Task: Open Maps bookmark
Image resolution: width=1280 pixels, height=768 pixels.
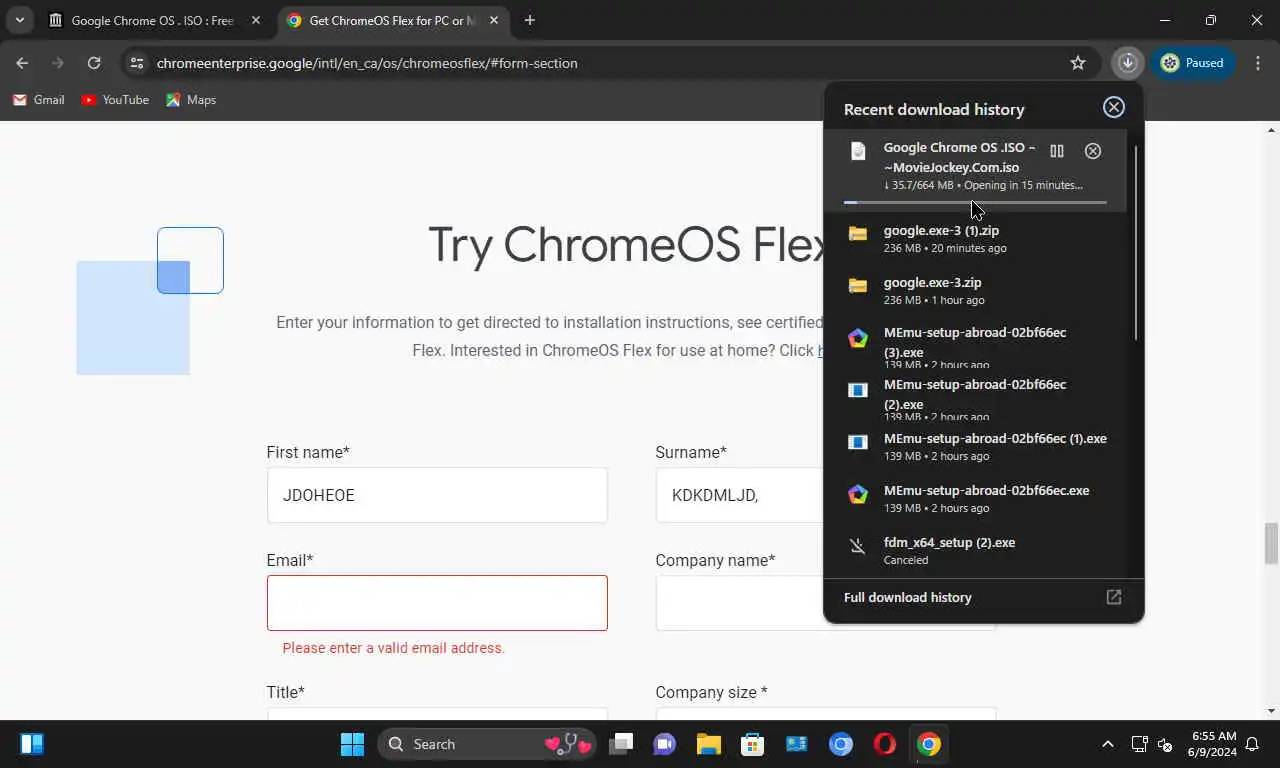Action: pyautogui.click(x=190, y=100)
